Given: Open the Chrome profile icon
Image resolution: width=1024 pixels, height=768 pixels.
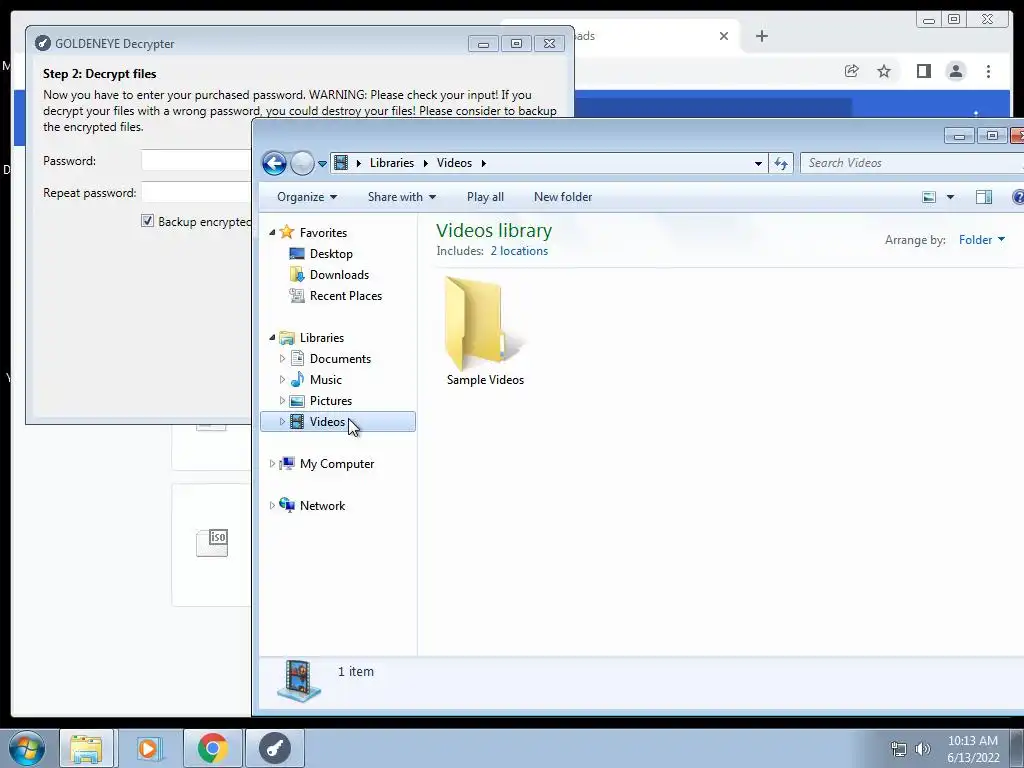Looking at the screenshot, I should (x=955, y=71).
